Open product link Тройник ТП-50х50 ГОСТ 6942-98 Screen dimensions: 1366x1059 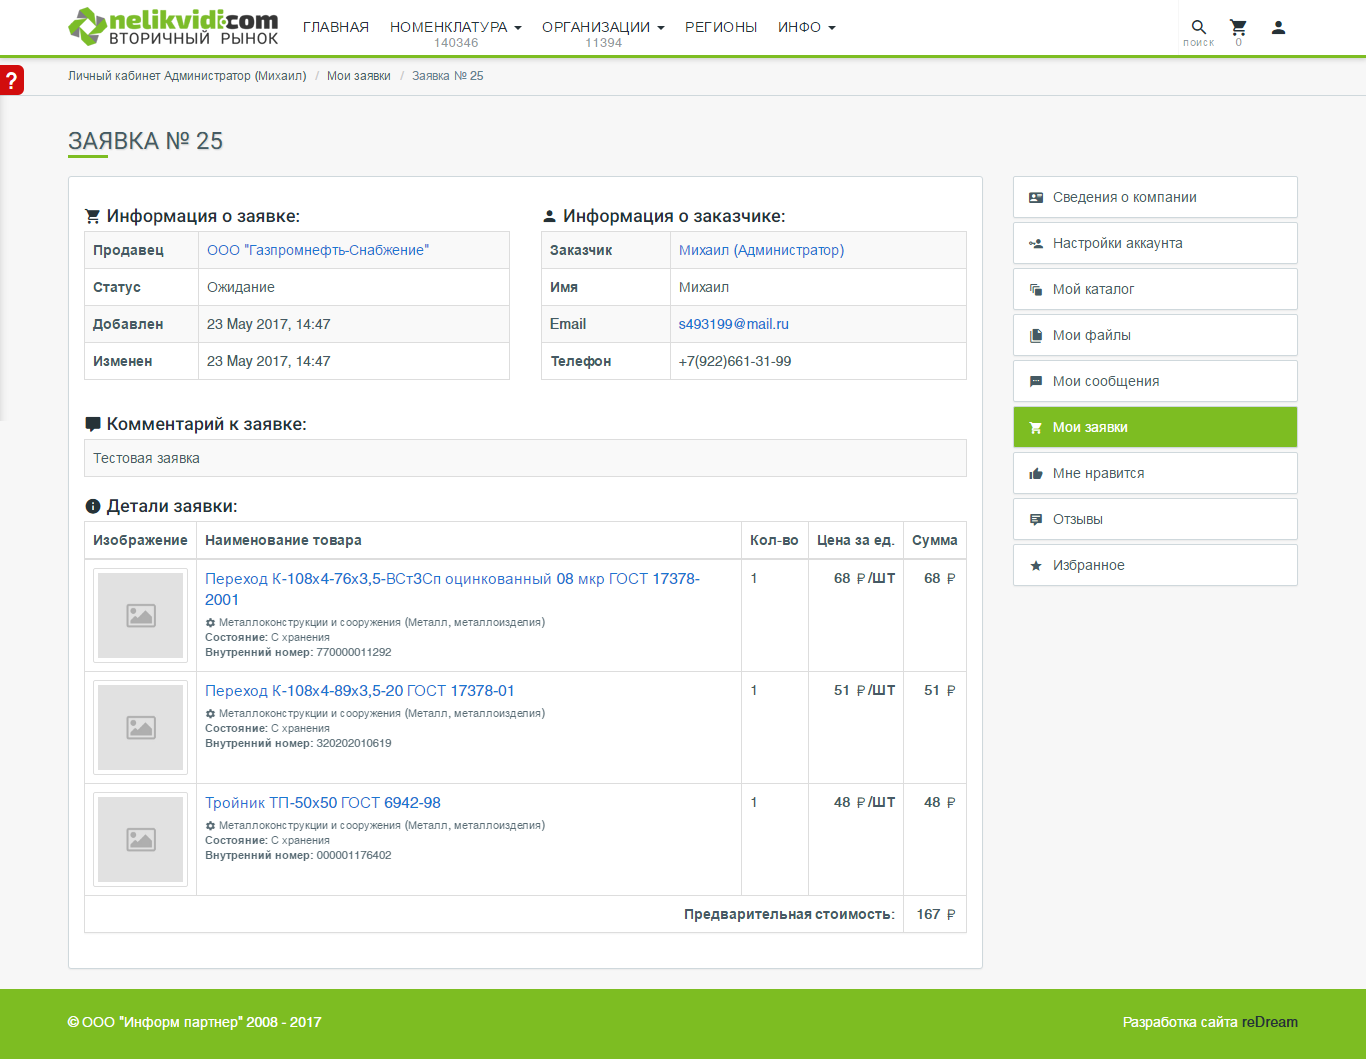[323, 803]
